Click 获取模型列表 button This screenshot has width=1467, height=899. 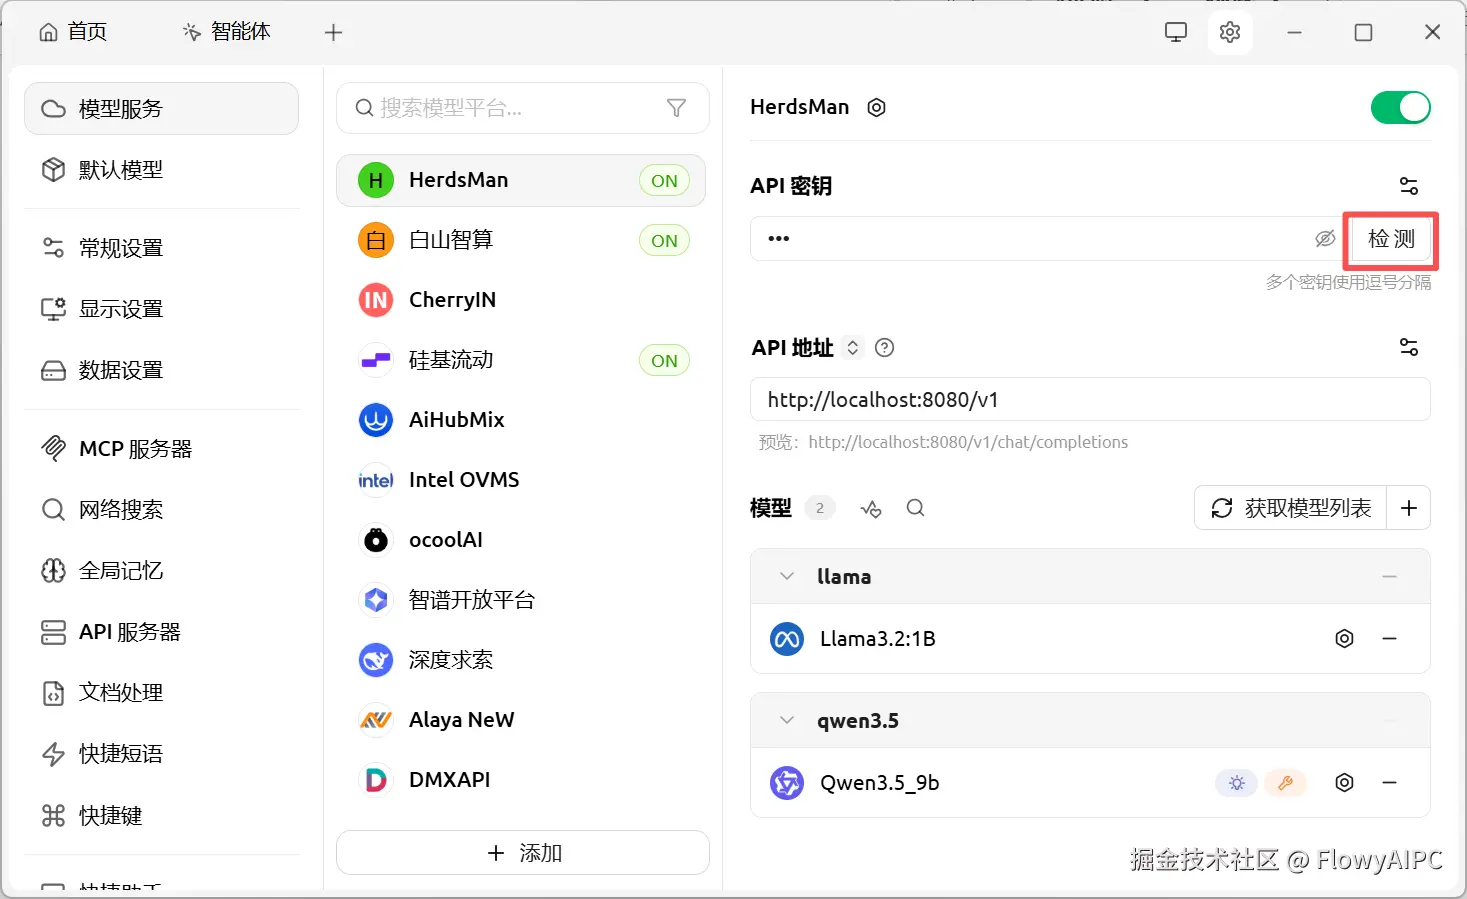click(1291, 508)
